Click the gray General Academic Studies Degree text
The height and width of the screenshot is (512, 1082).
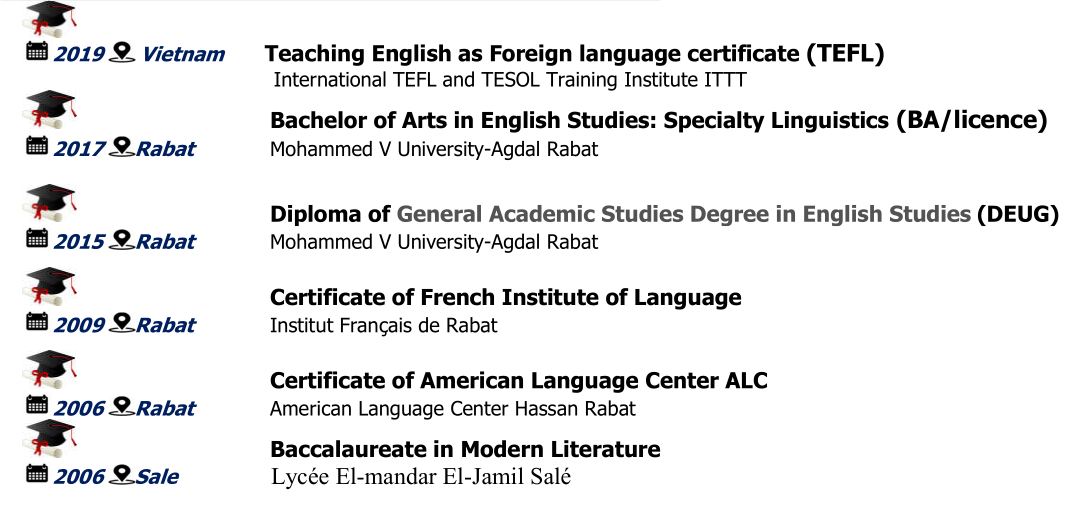tap(684, 214)
